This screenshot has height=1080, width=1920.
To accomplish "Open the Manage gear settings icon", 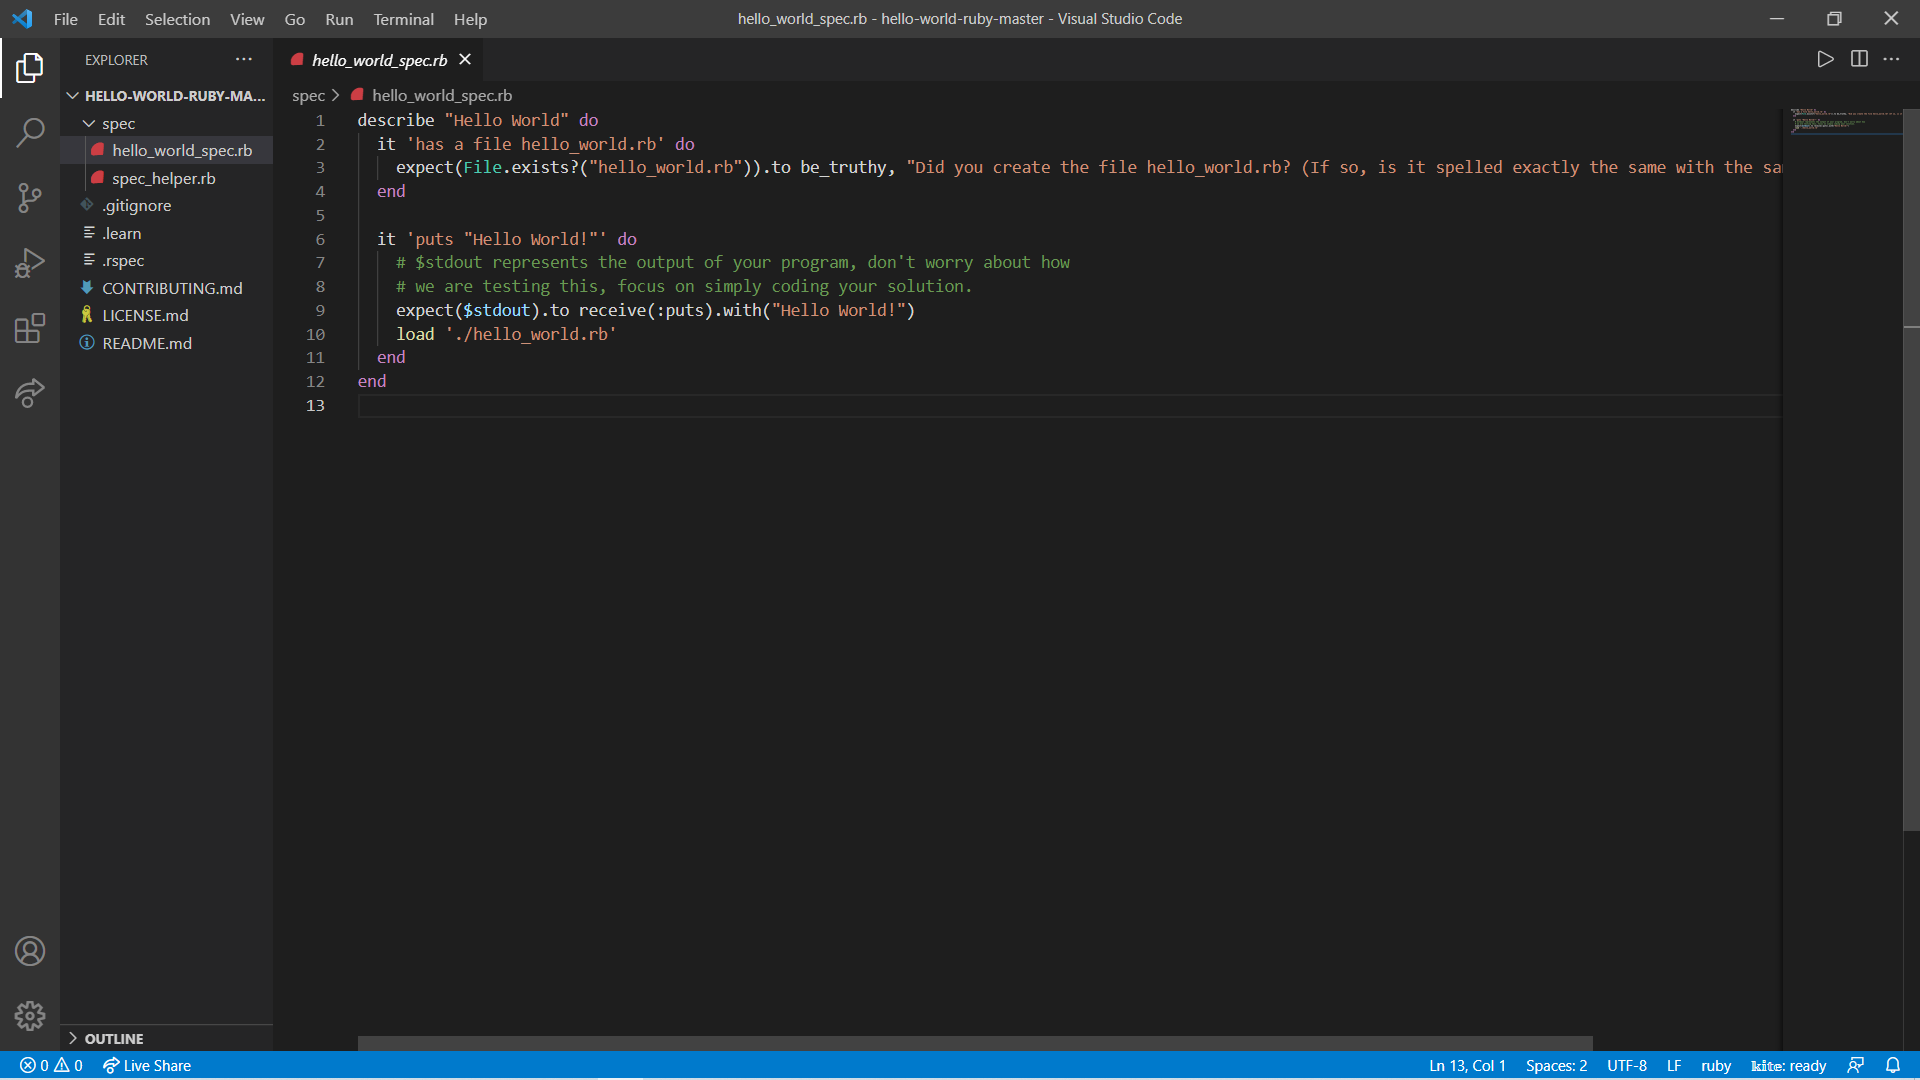I will [30, 1016].
